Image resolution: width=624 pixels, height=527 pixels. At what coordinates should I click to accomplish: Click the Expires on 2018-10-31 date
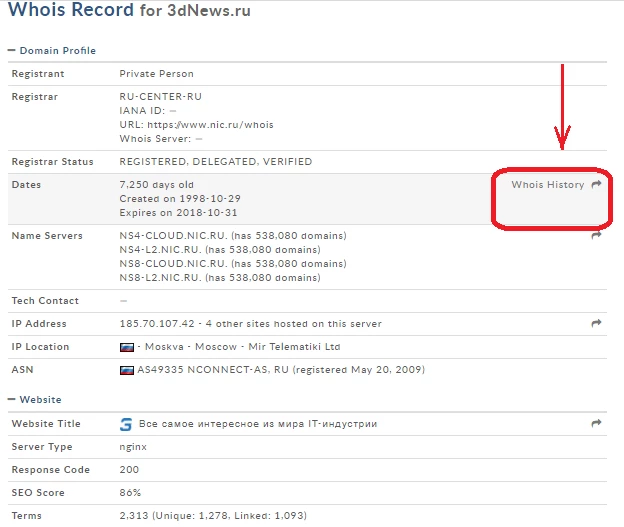[178, 213]
